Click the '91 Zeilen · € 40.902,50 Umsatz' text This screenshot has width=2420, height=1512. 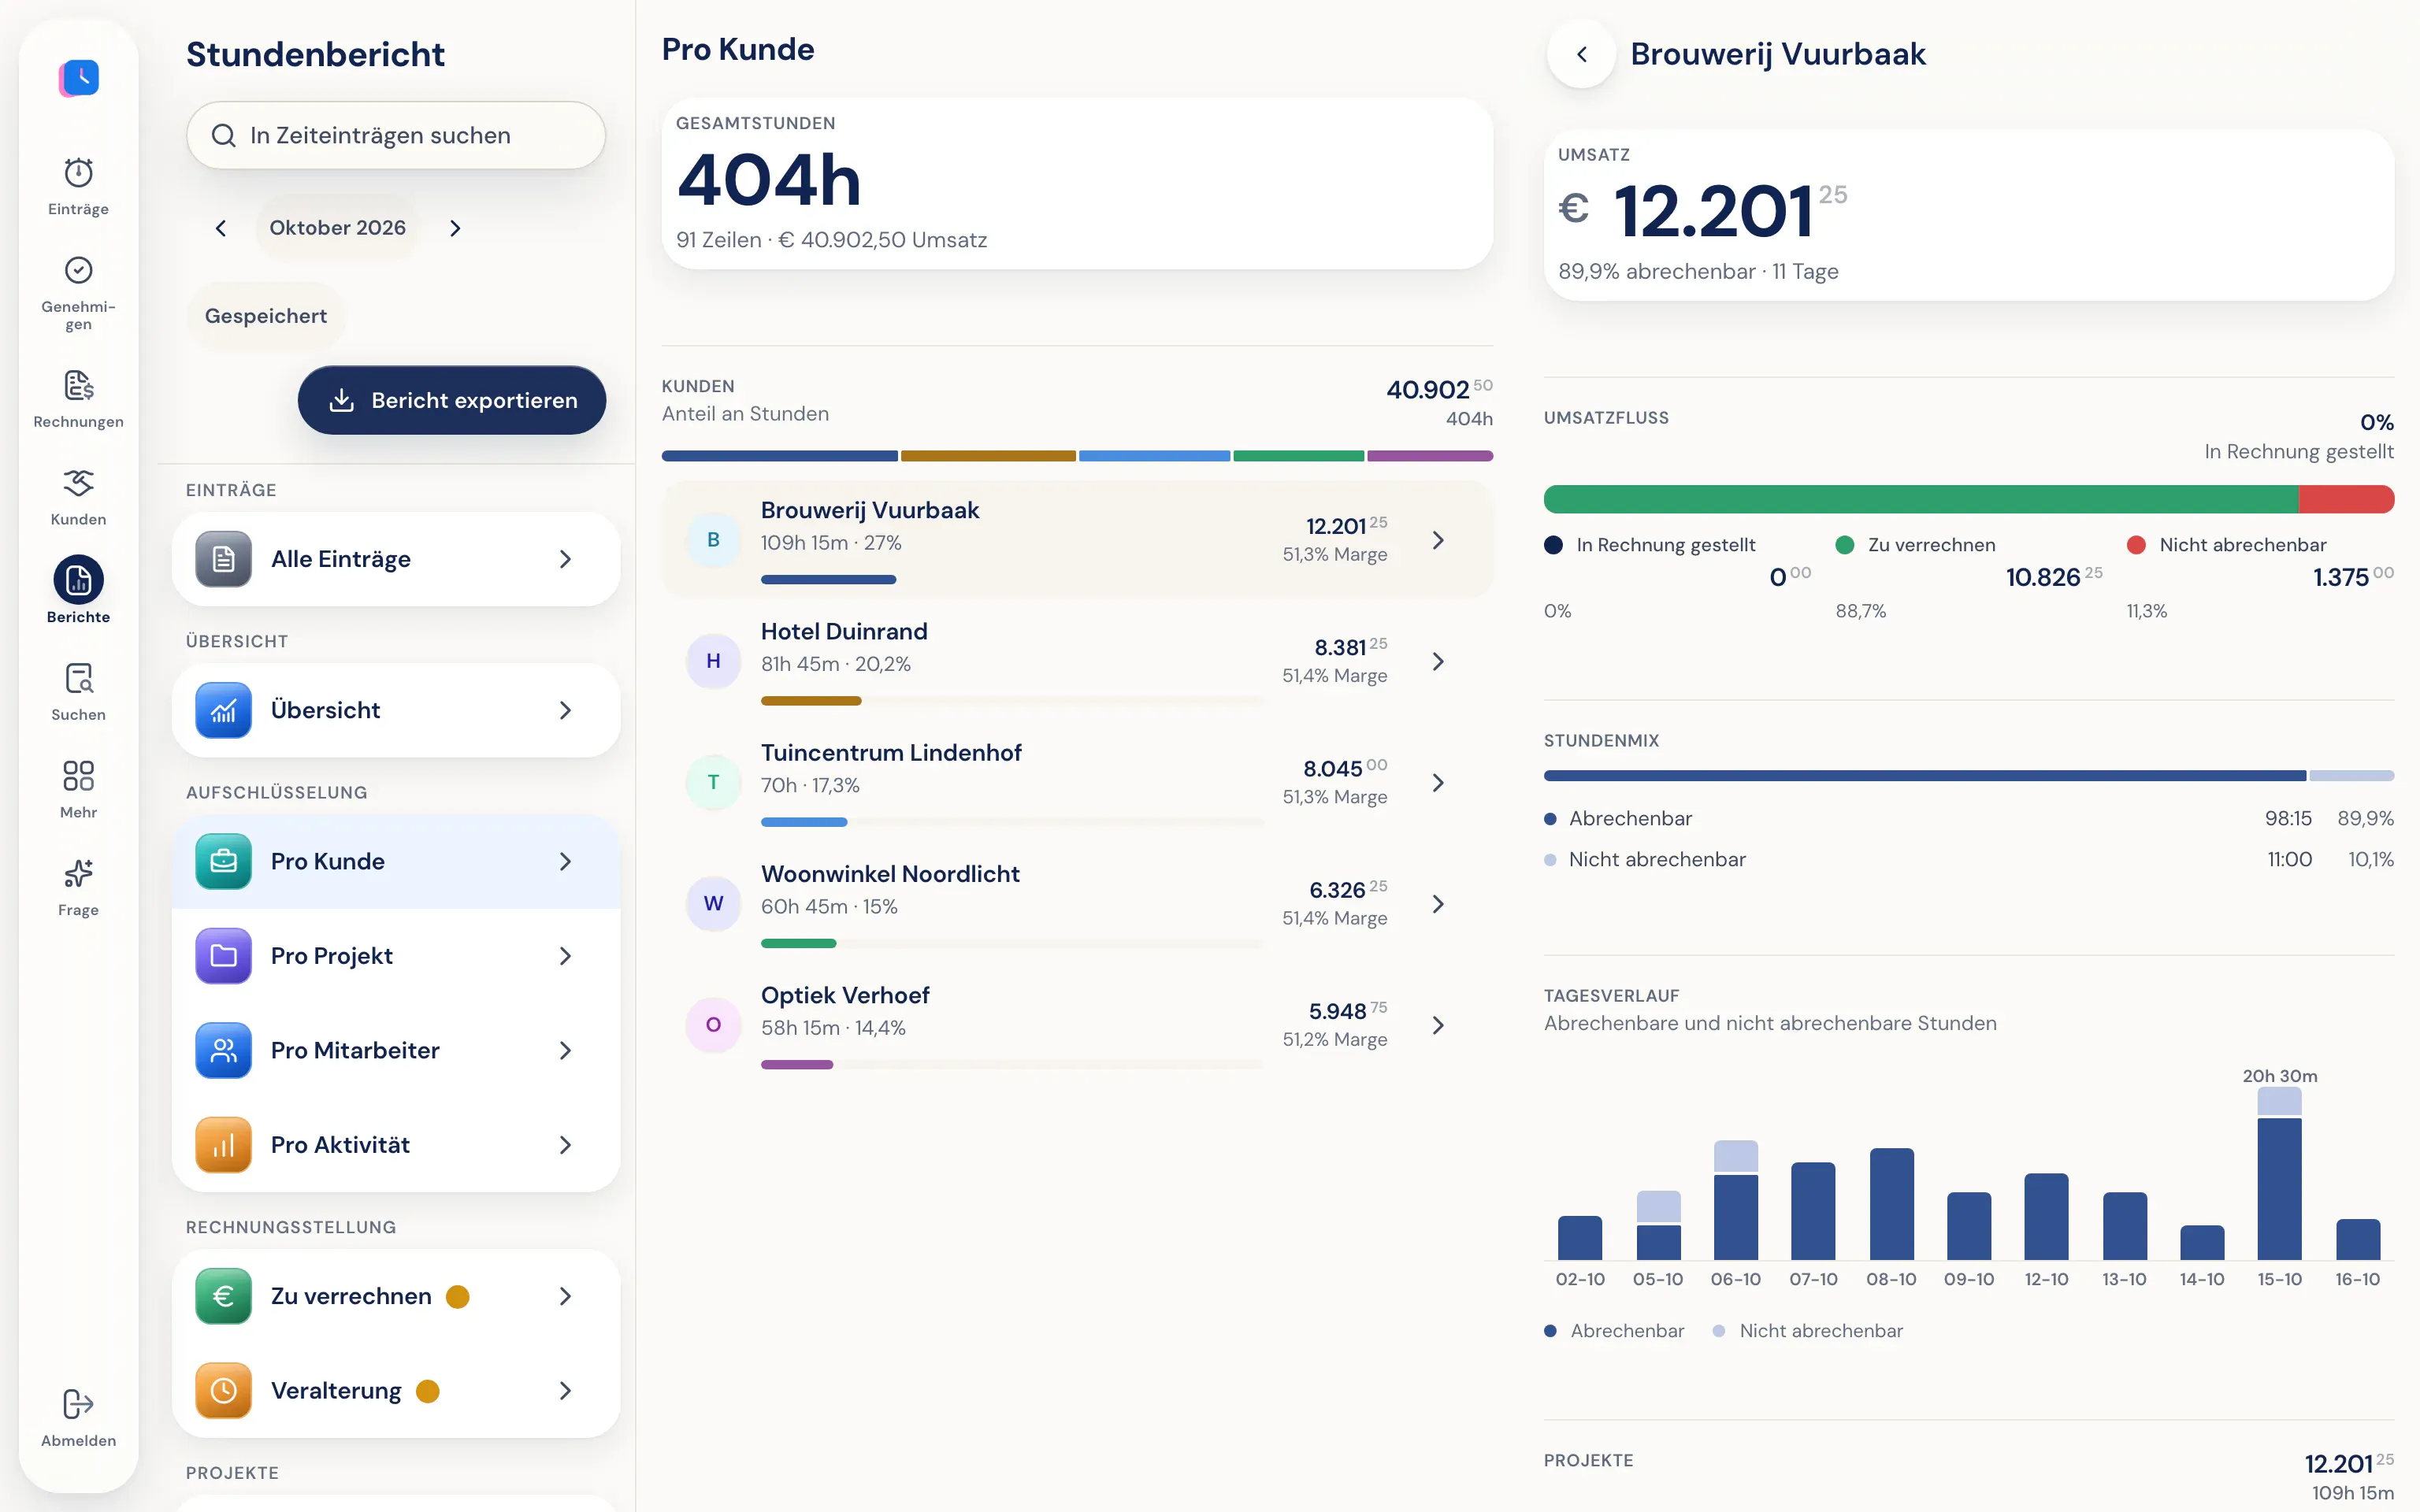point(831,240)
